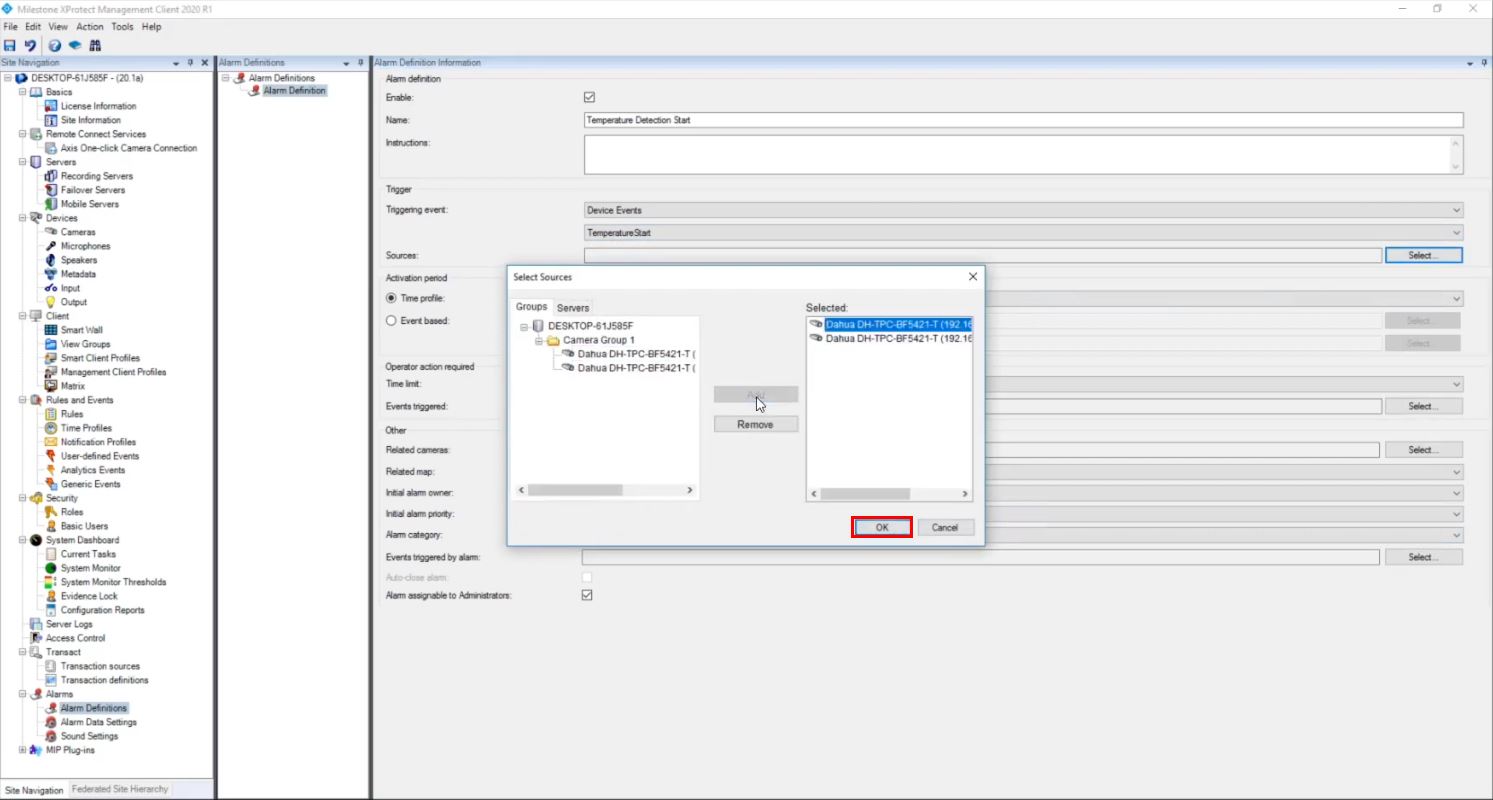Open the Tools menu
The width and height of the screenshot is (1493, 800).
(122, 27)
